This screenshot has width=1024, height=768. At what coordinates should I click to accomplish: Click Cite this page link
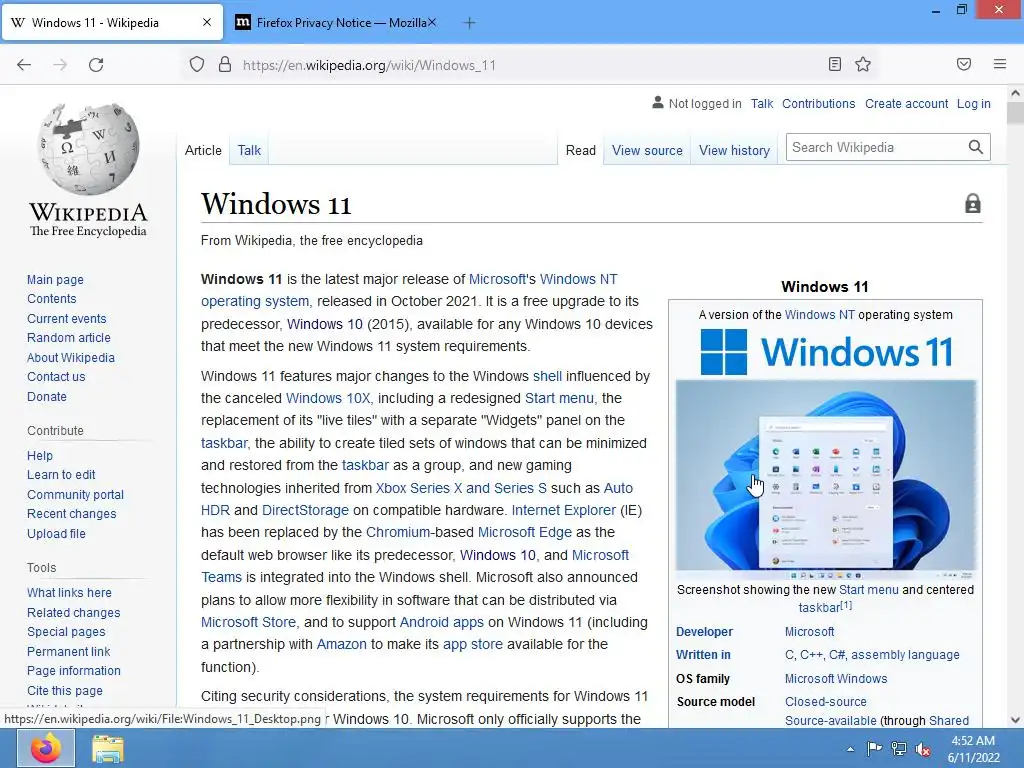(65, 690)
